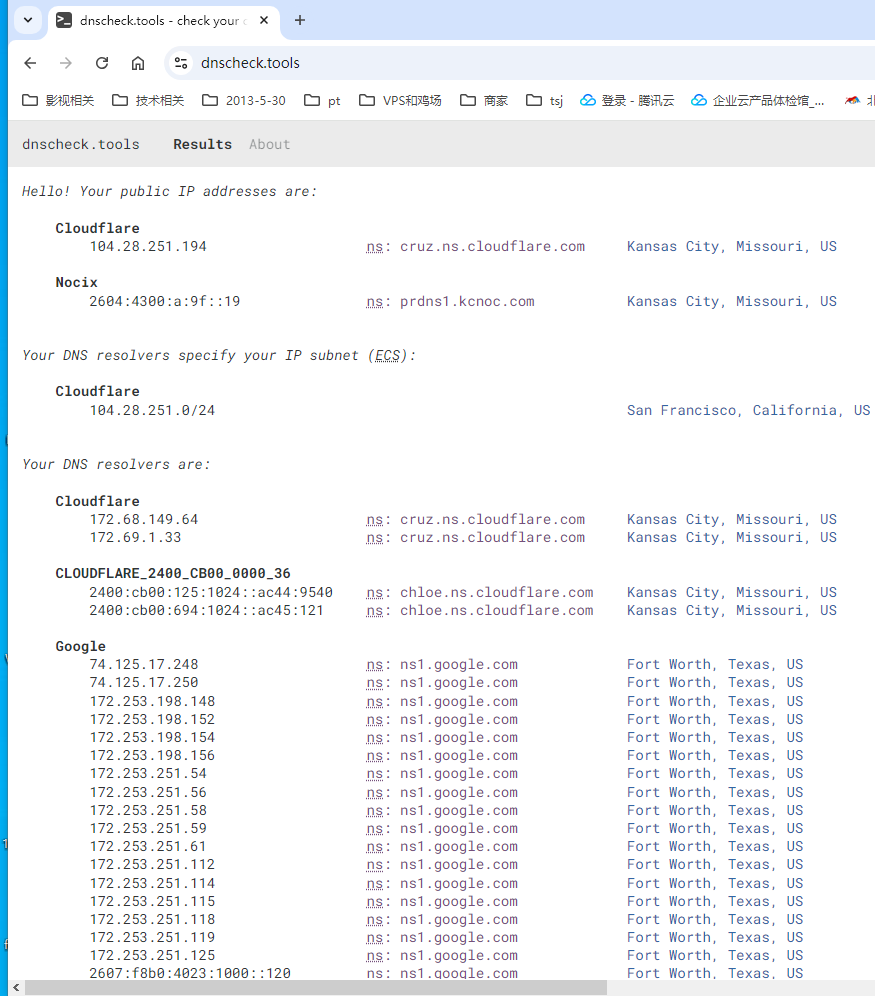This screenshot has height=996, width=875.
Task: Open the 影视相关 bookmark folder
Action: coord(58,100)
